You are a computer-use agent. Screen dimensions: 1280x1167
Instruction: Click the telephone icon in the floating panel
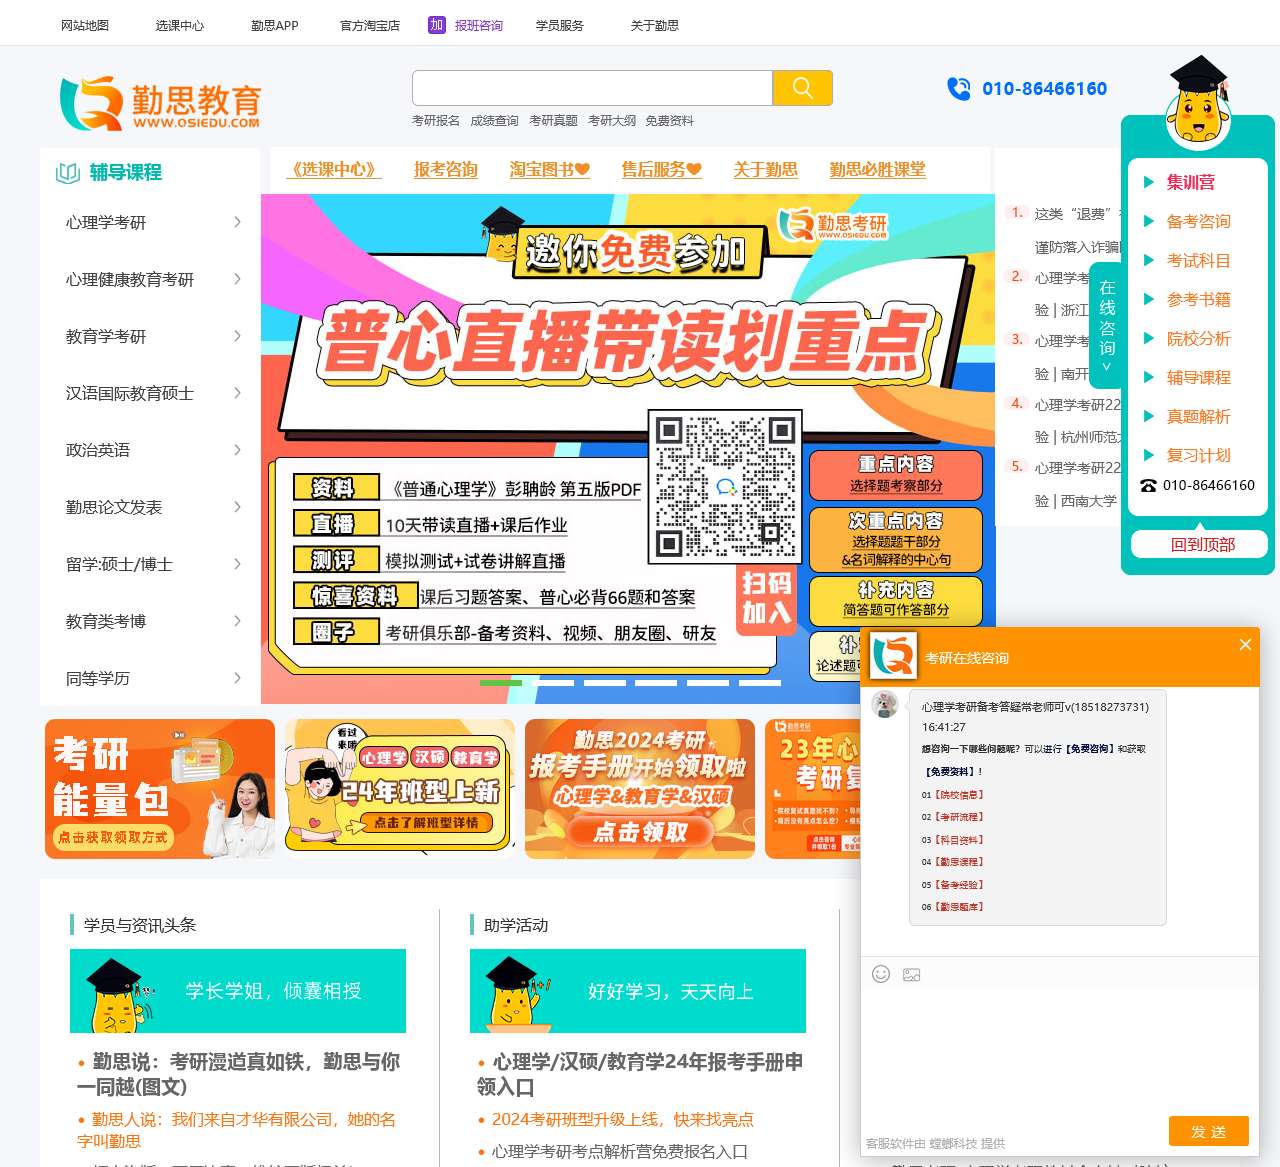click(1148, 486)
